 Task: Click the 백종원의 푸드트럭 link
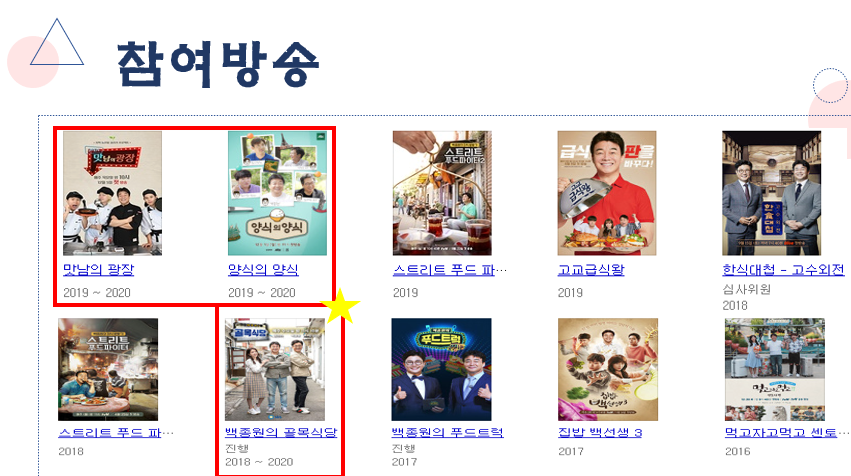tap(448, 433)
